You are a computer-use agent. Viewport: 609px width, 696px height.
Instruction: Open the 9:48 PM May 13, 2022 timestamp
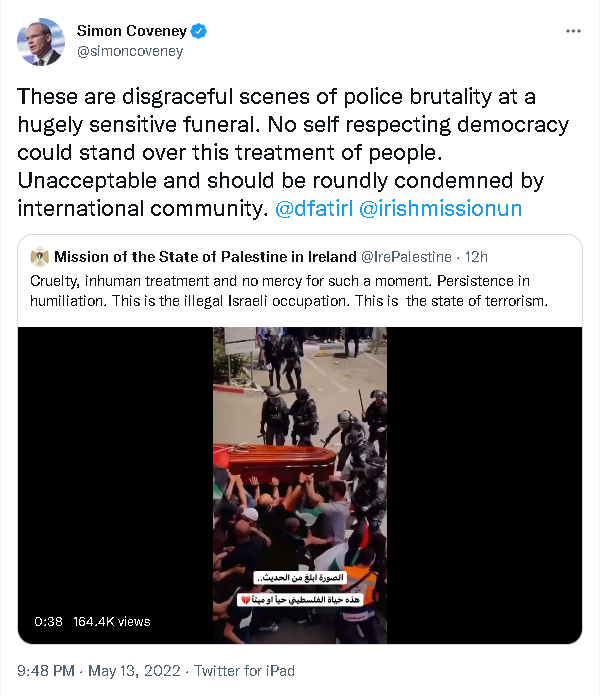[x=99, y=671]
